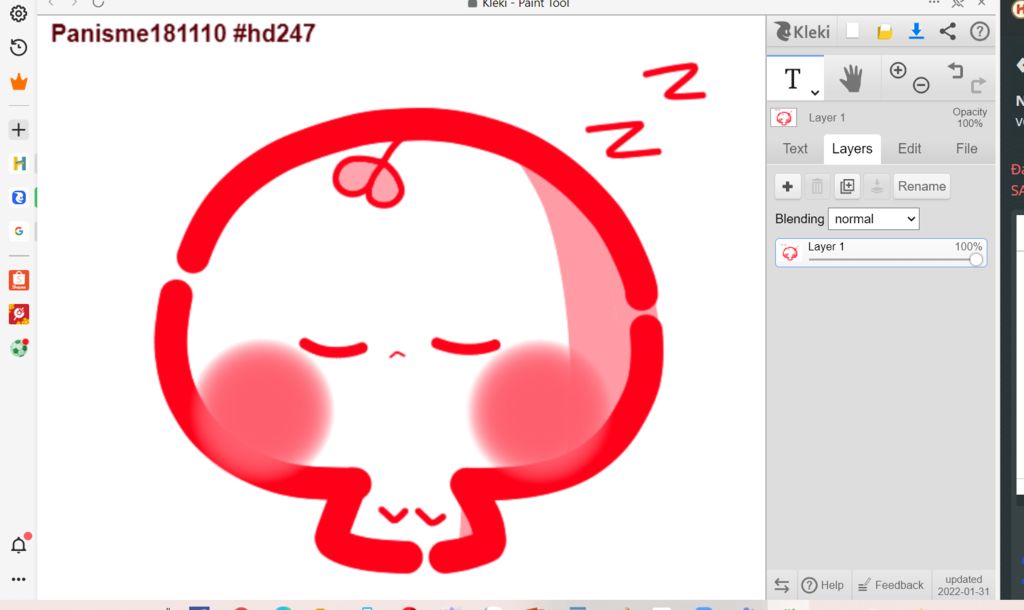Create a new blank image
The width and height of the screenshot is (1024, 610).
click(852, 31)
